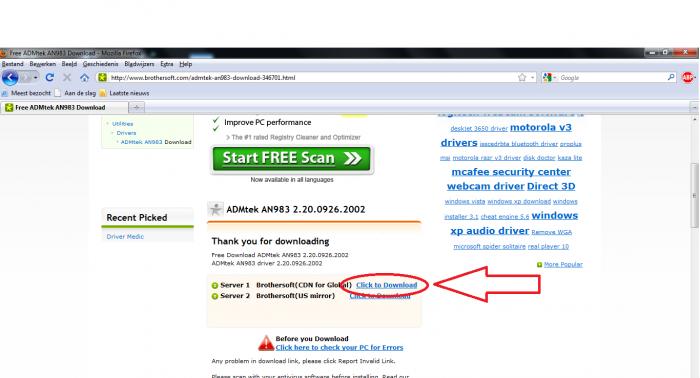Open the deskjet 3650 driver link
The height and width of the screenshot is (378, 700).
(x=479, y=129)
